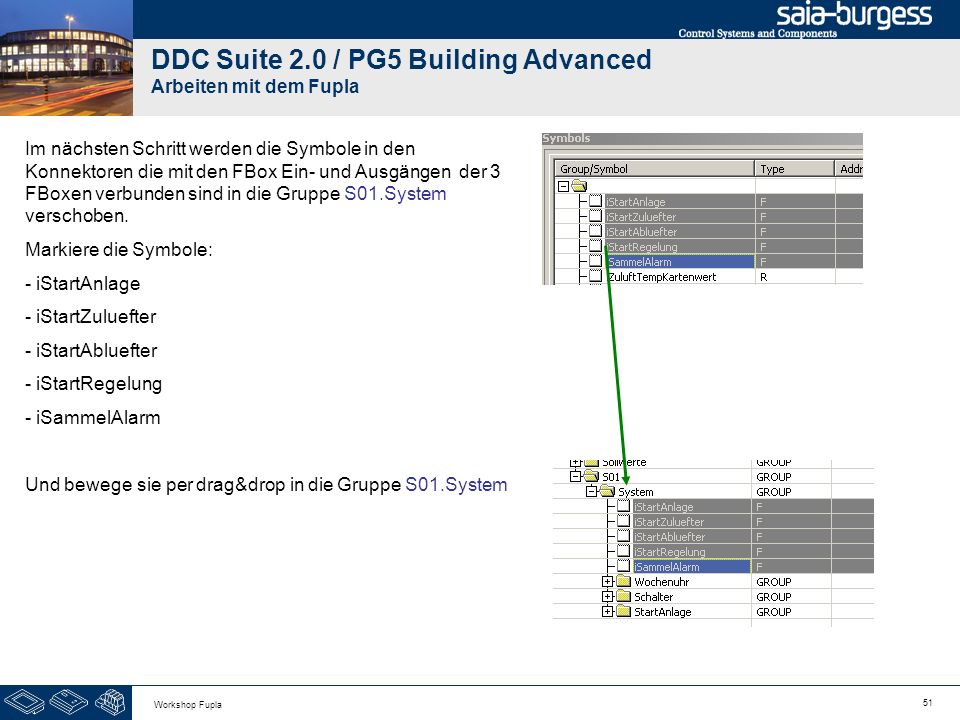Collapse the root group in Symbols panel
960x720 pixels.
pos(563,186)
